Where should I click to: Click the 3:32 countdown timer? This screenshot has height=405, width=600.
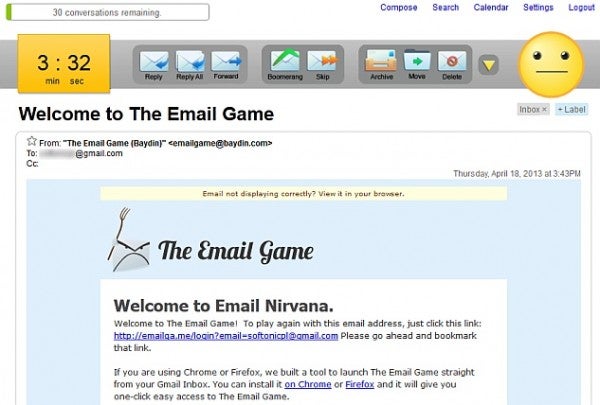(x=64, y=64)
